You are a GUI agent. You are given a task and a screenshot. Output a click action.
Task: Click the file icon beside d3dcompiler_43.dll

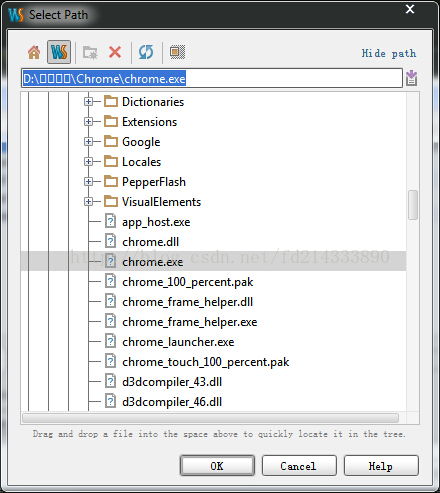110,381
